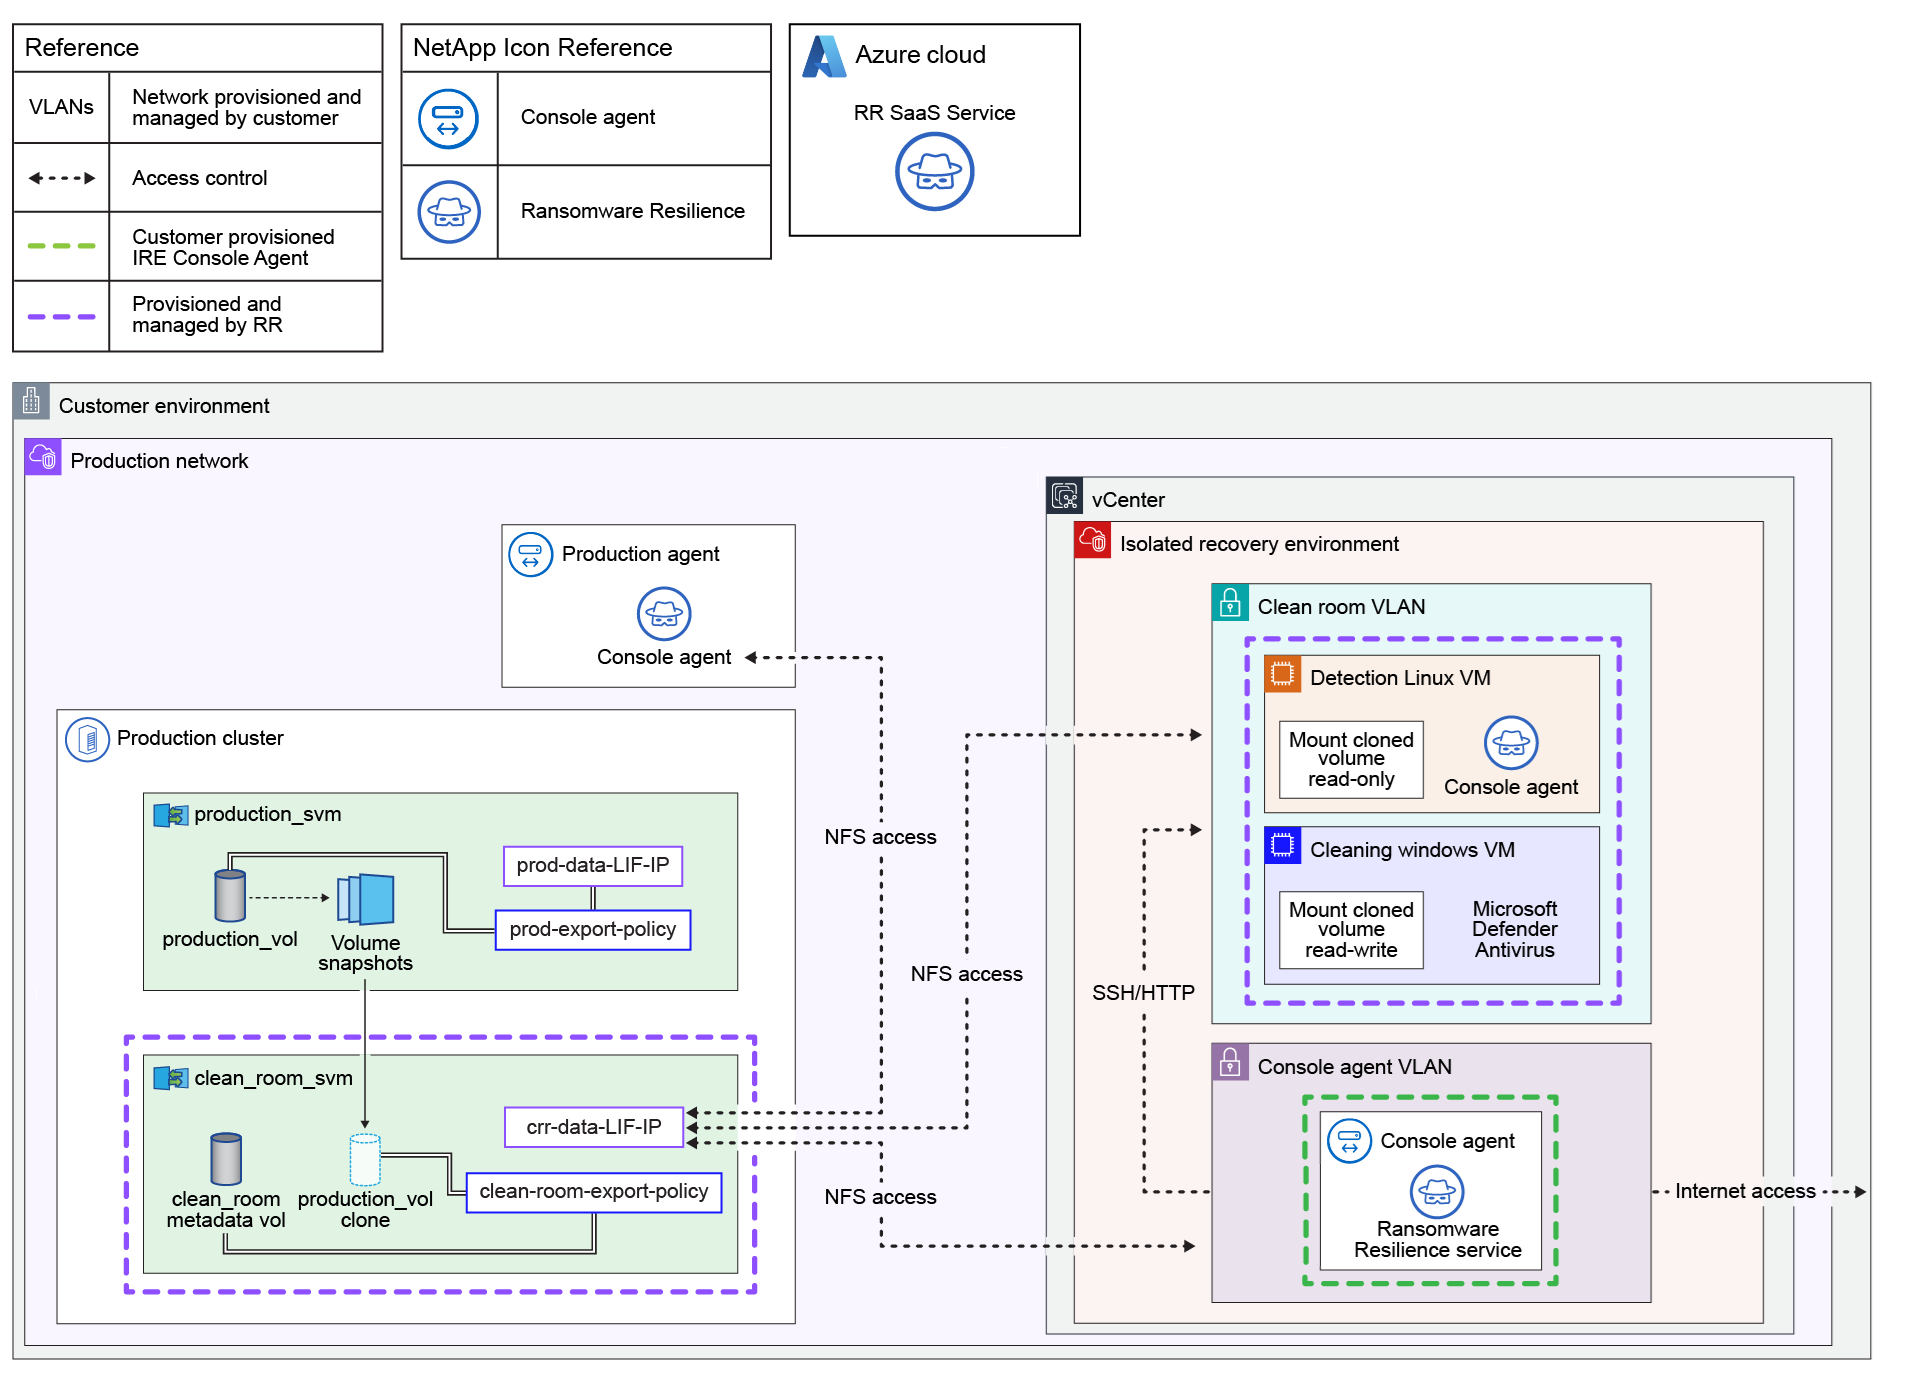Click the RR SaaS Service spy icon
1909x1378 pixels.
[934, 171]
